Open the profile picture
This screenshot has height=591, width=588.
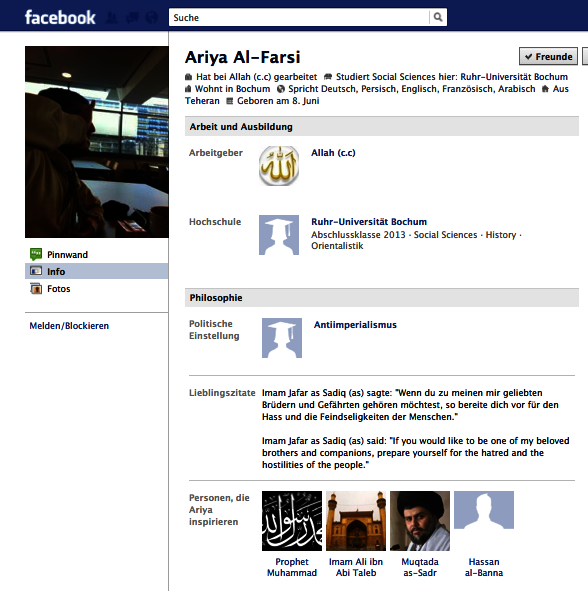96,142
